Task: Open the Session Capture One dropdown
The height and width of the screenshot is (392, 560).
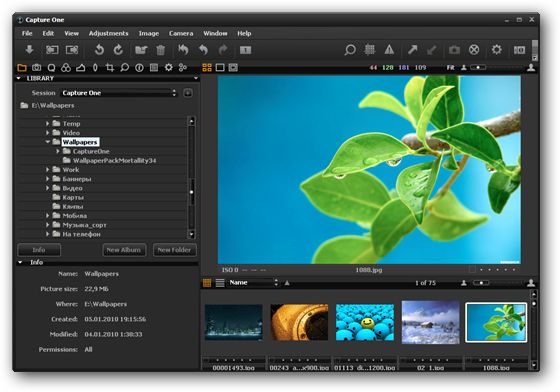Action: [119, 93]
